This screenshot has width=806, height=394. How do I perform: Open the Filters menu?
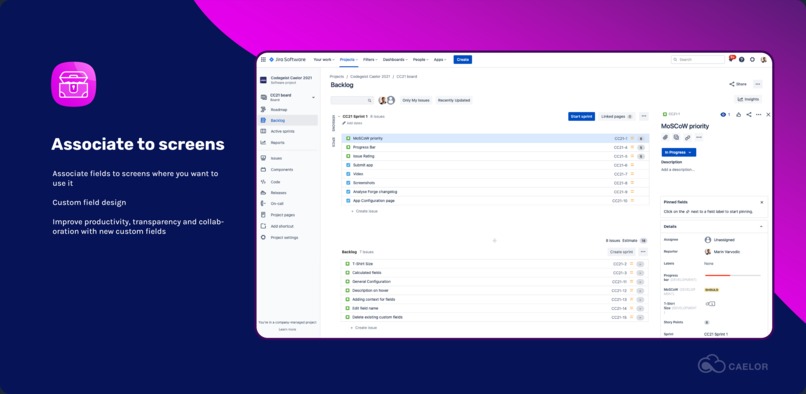(x=370, y=60)
